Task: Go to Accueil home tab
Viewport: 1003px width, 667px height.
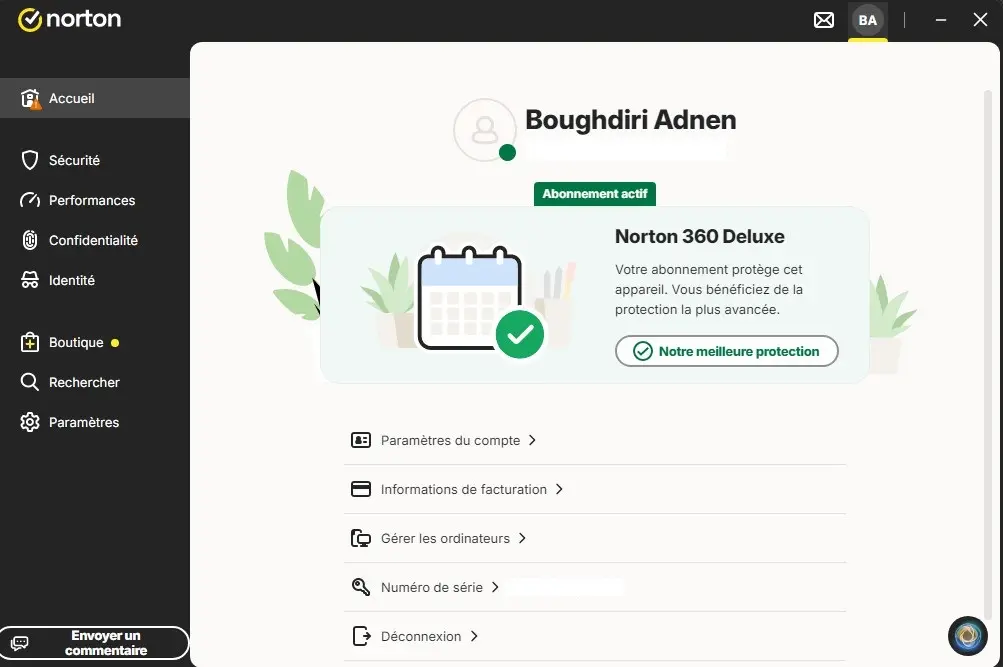Action: [x=95, y=98]
